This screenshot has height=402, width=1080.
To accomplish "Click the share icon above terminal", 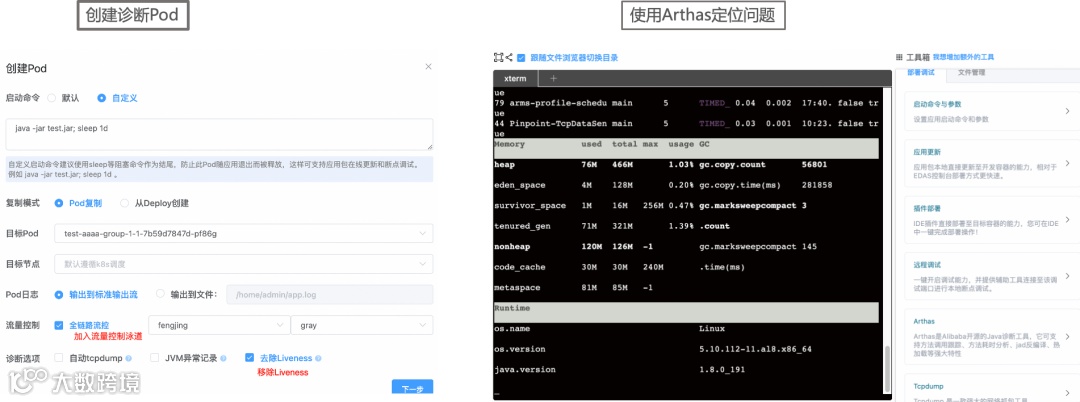I will (509, 58).
